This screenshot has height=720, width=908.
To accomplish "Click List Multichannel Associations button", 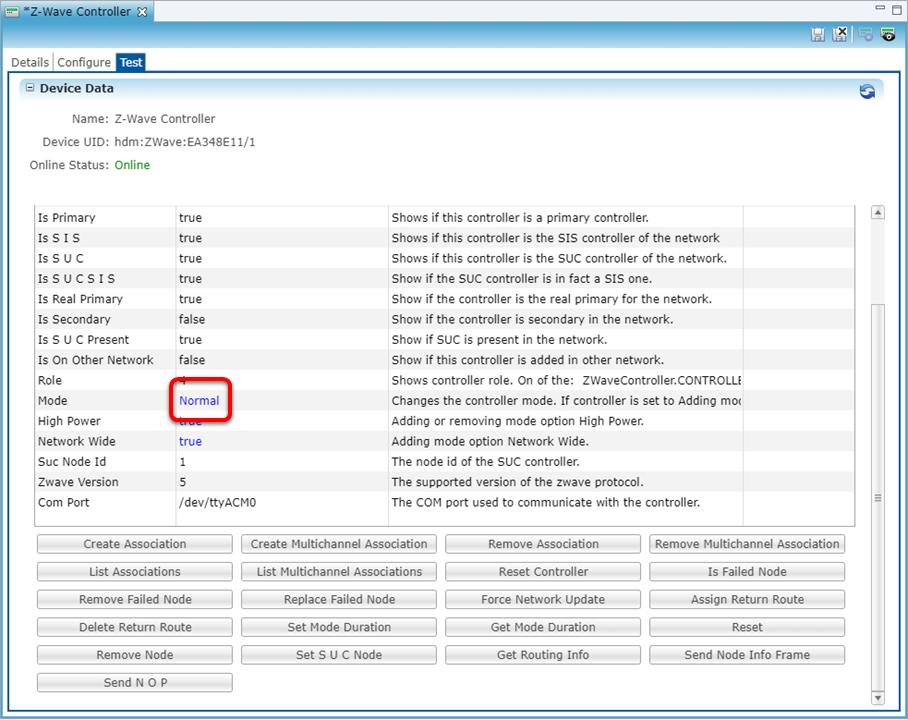I will [339, 572].
